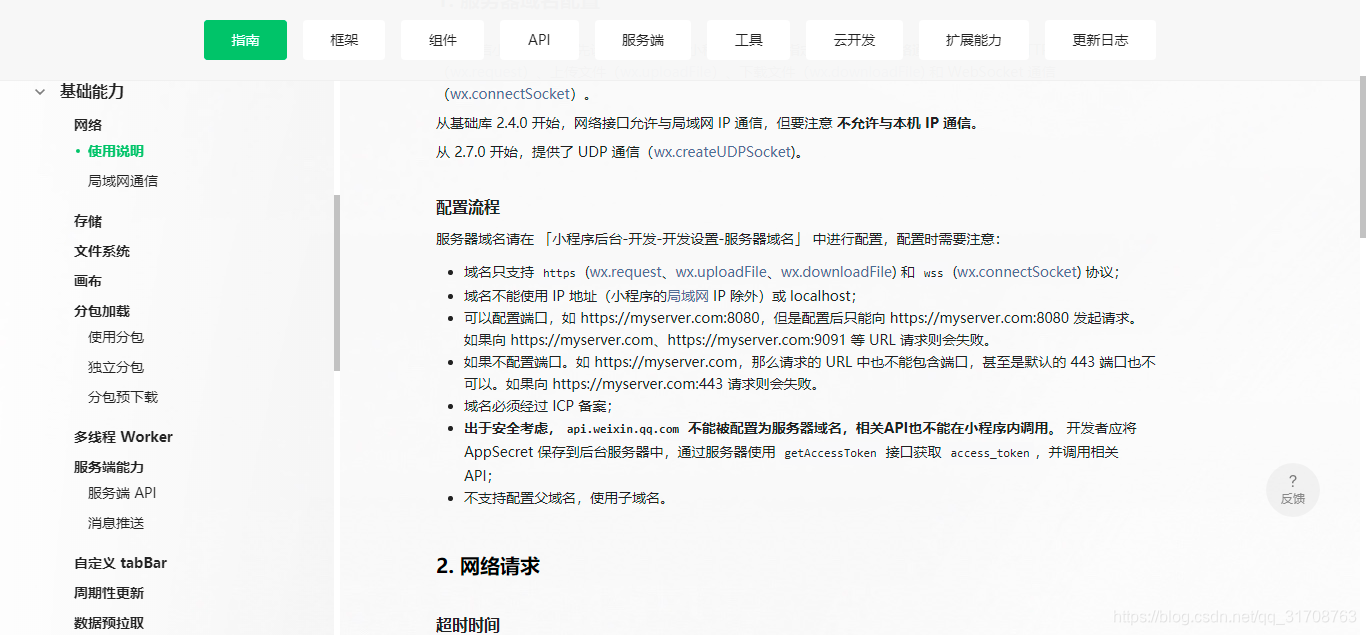Image resolution: width=1366 pixels, height=635 pixels.
Task: Switch to the 框架 tab
Action: coord(343,39)
